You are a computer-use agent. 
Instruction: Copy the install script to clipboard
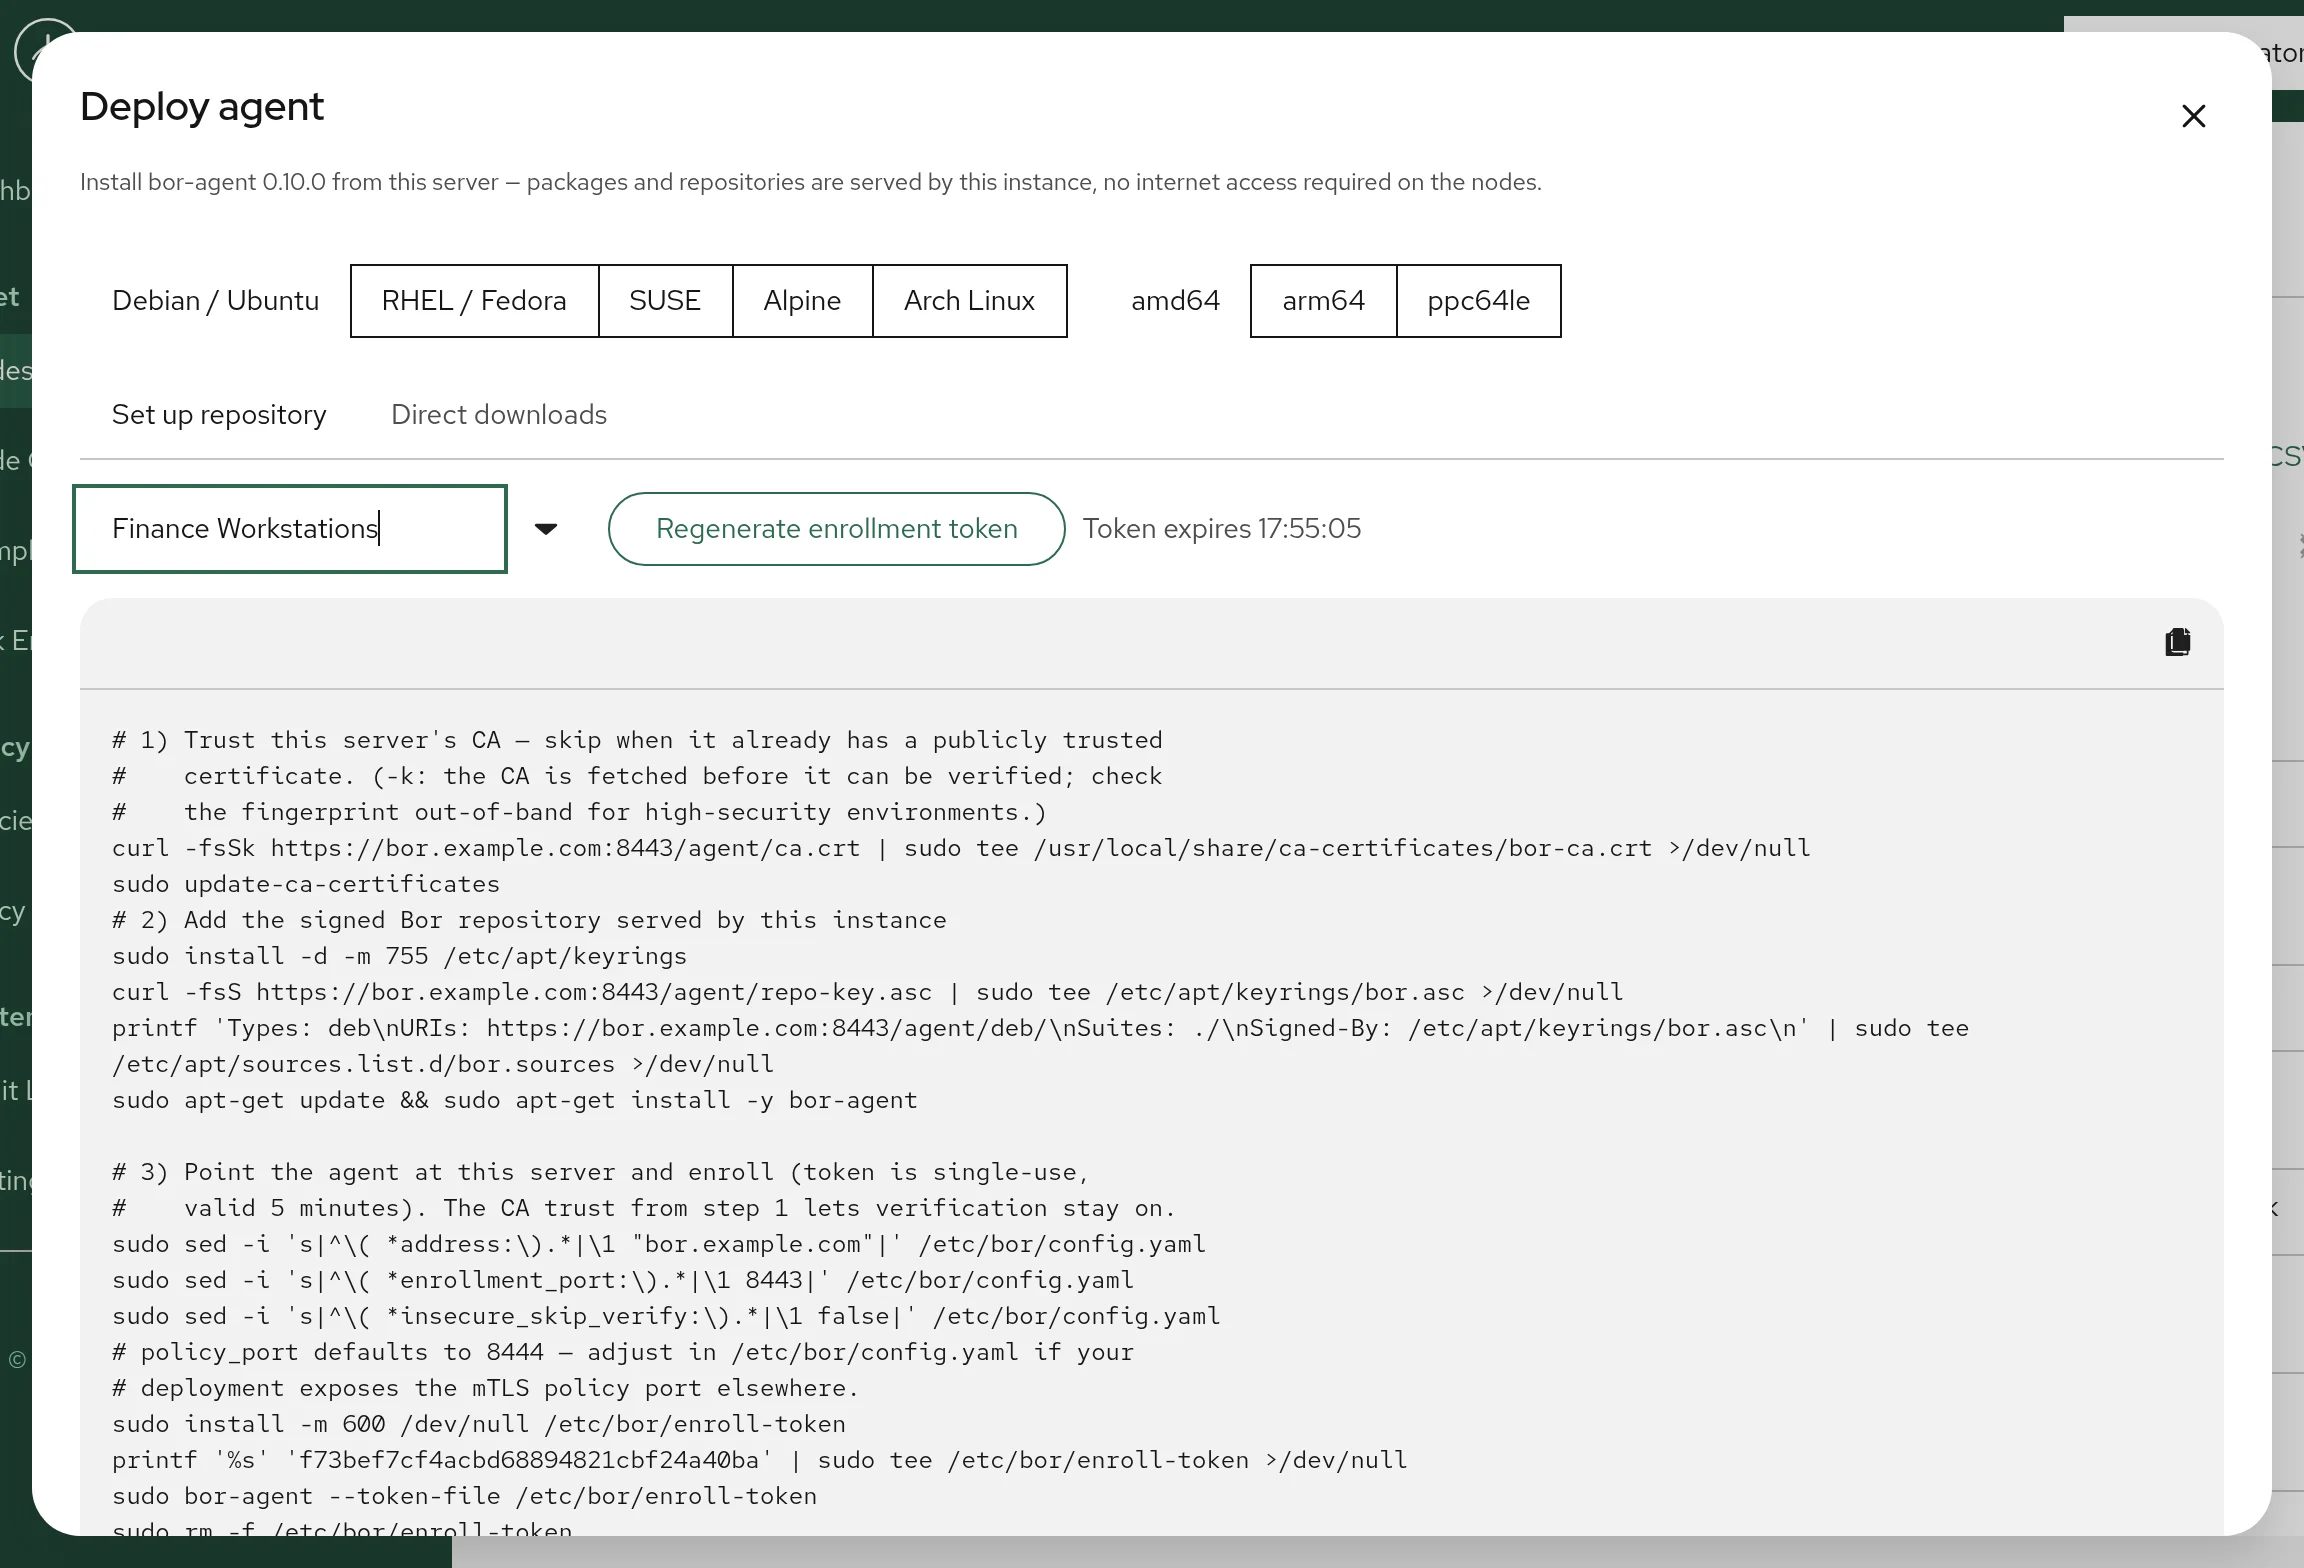coord(2177,642)
